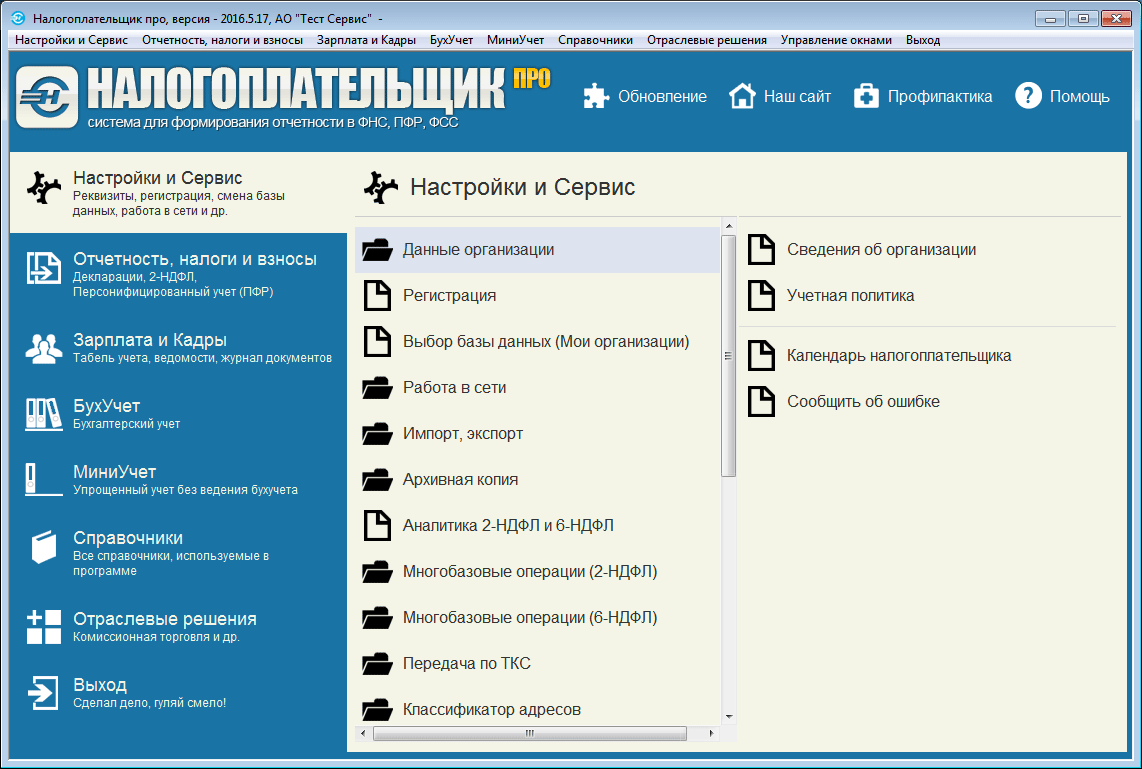This screenshot has height=769, width=1142.
Task: Click the folder icon of Работа в сети
Action: point(377,387)
